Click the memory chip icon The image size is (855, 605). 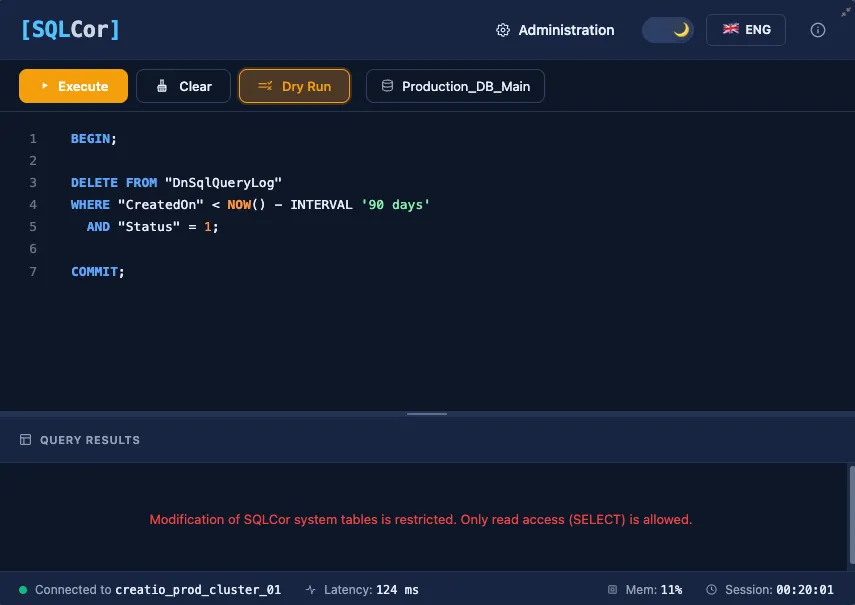tap(612, 589)
